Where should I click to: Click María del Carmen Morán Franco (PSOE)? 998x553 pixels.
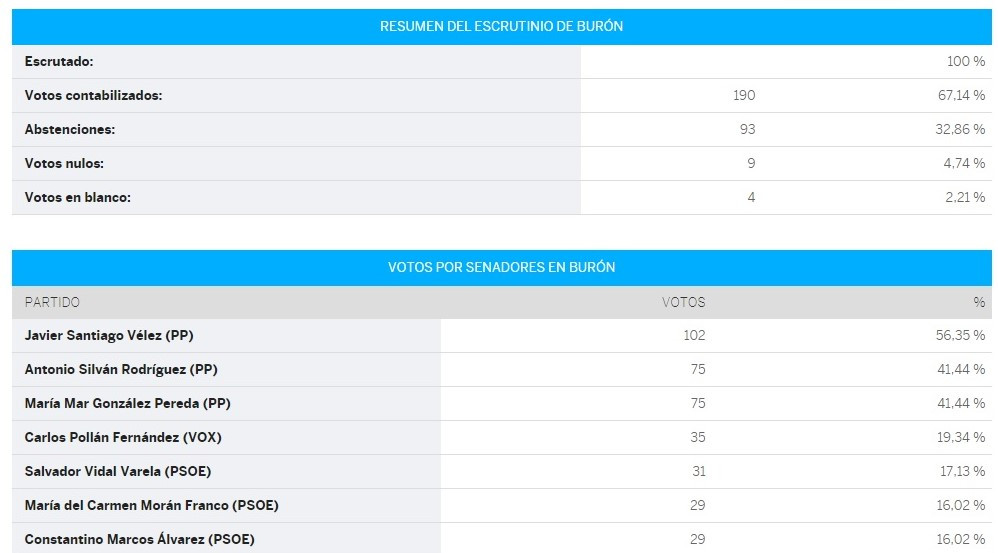click(x=151, y=505)
